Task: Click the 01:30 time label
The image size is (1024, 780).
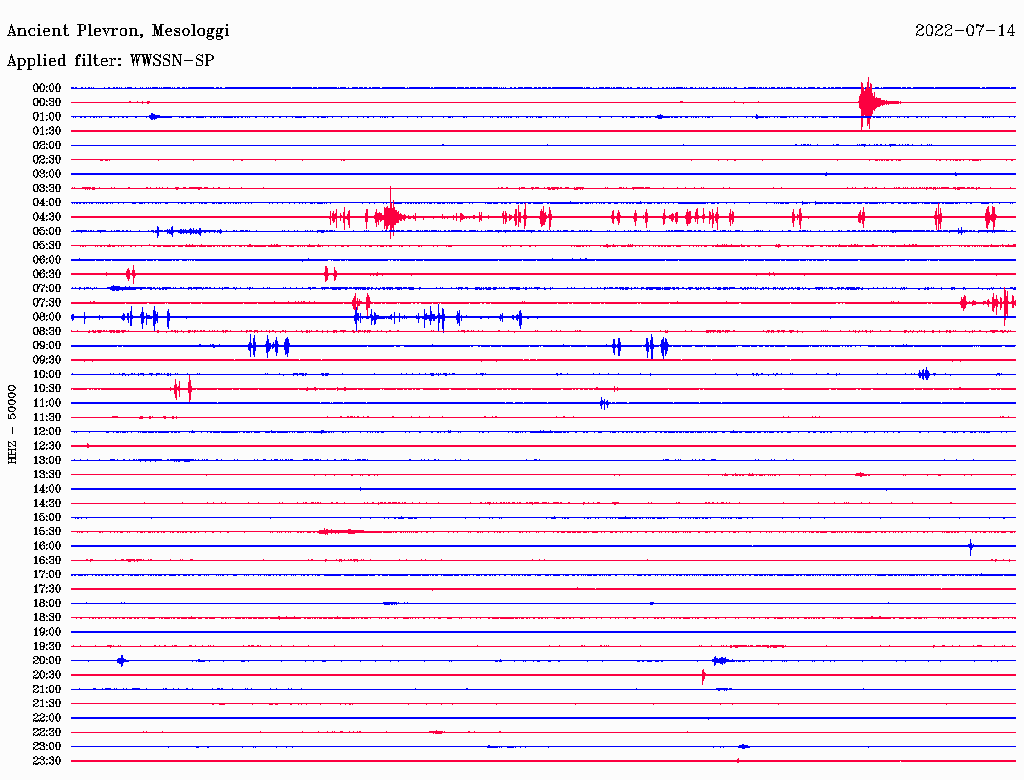Action: click(x=47, y=131)
